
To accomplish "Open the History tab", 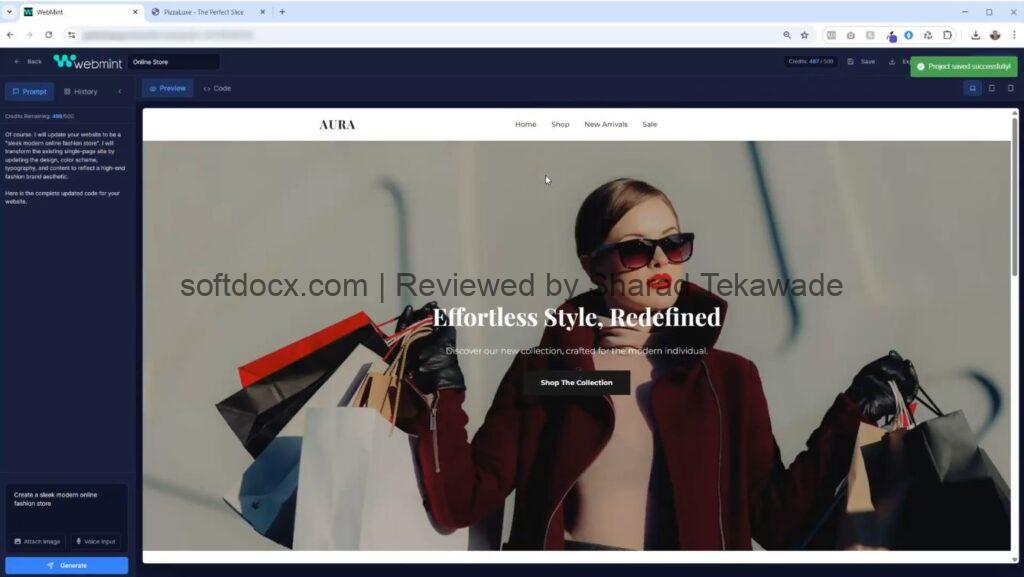I will [x=80, y=91].
